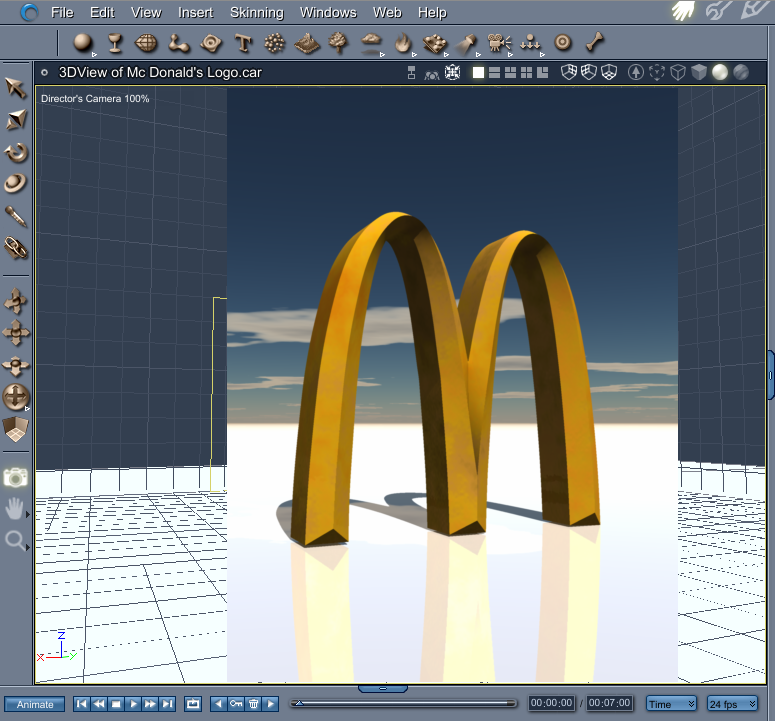The image size is (775, 721).
Task: Delete keyframe with trash icon
Action: [x=253, y=703]
